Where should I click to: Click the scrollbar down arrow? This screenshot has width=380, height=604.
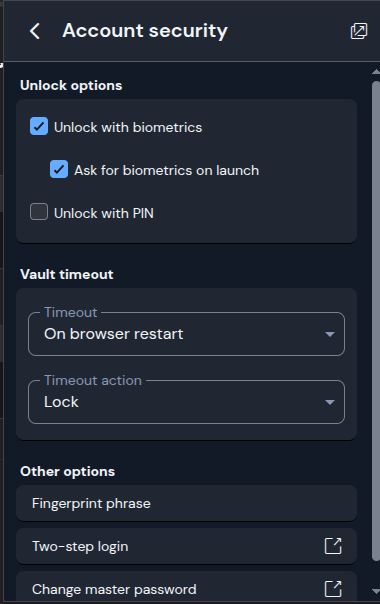pyautogui.click(x=376, y=591)
